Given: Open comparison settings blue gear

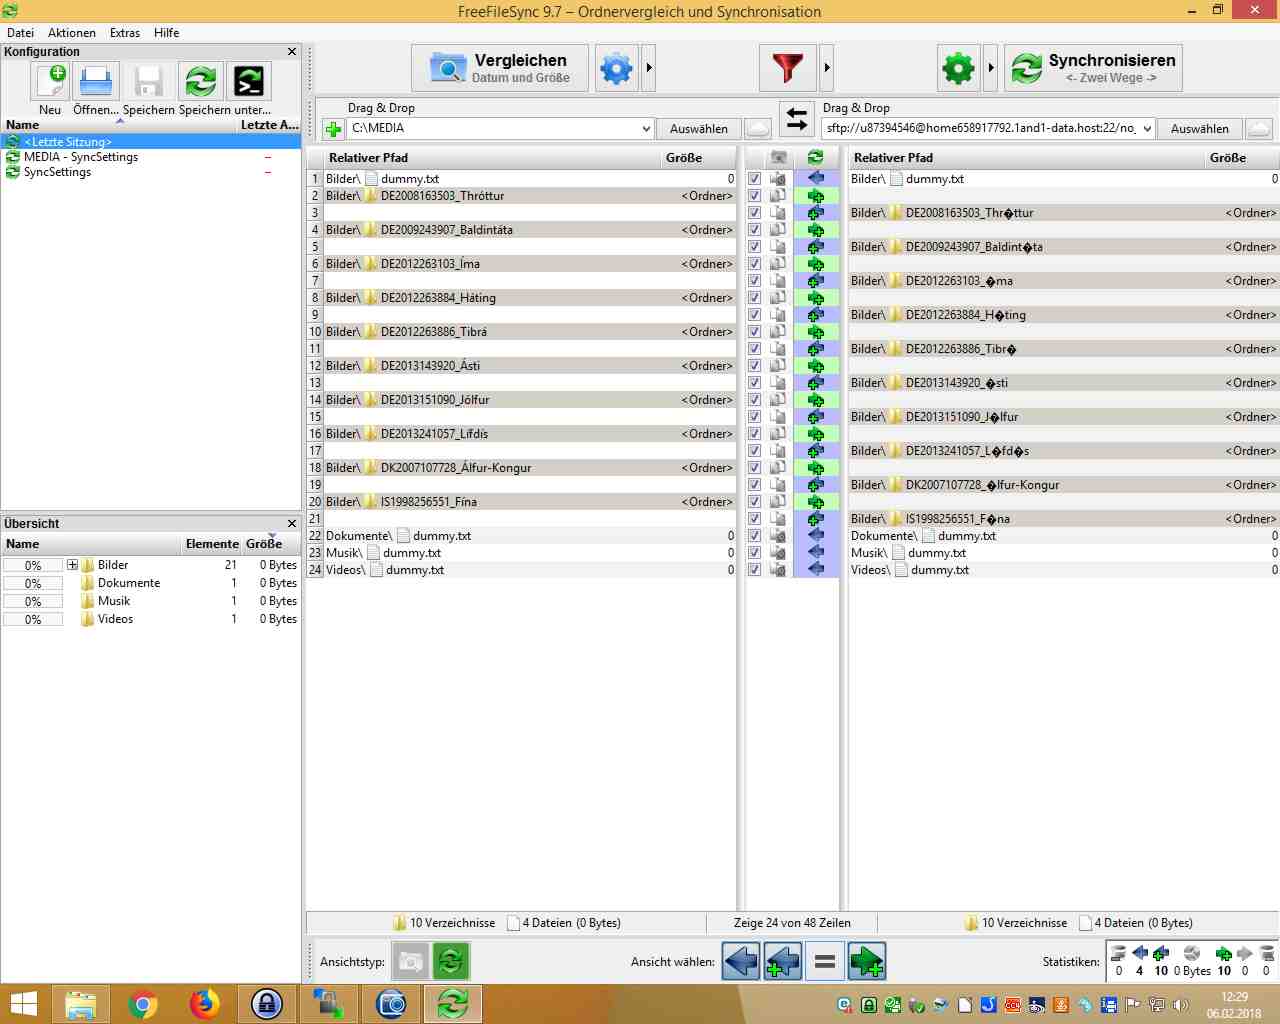Looking at the screenshot, I should 616,68.
